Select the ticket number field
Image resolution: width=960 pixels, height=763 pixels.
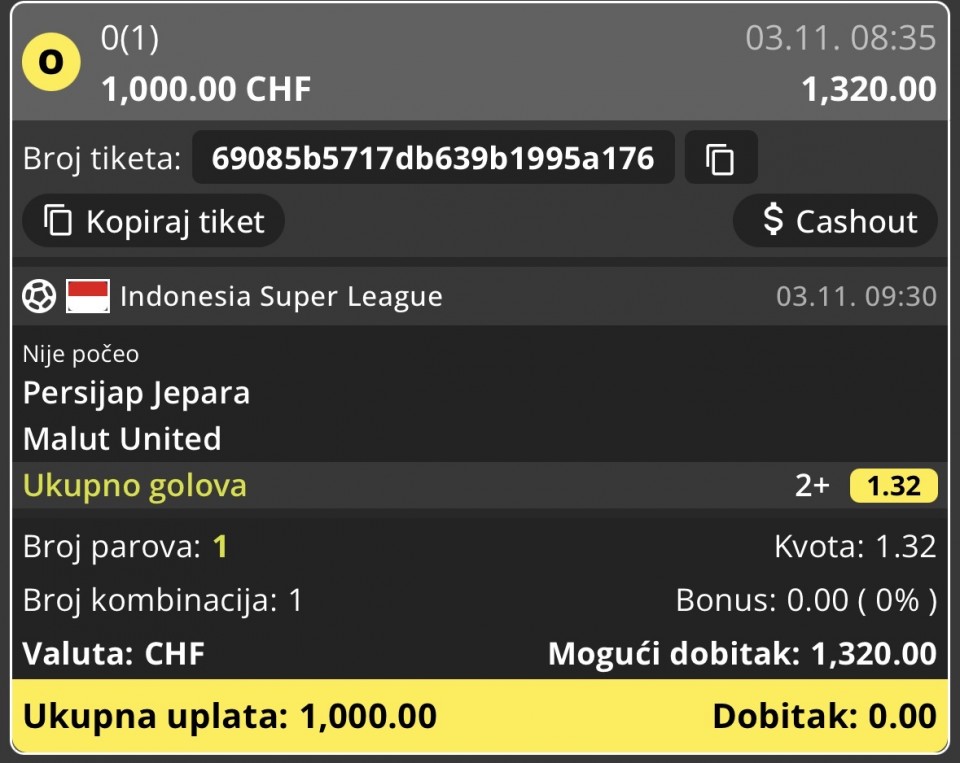click(433, 158)
